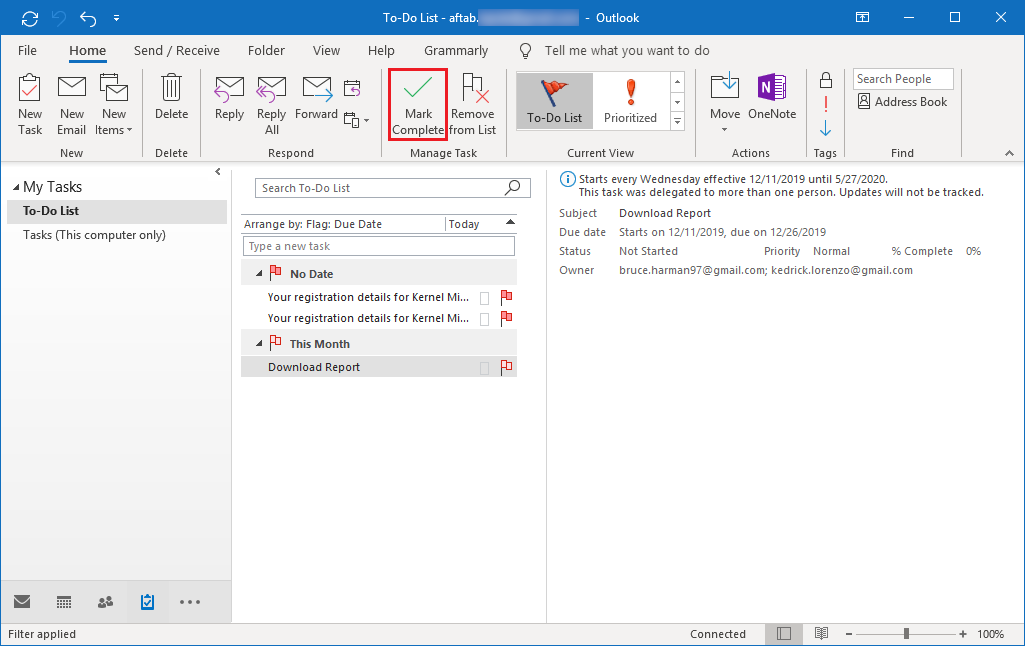Open the Address Book
Screen dimensions: 1025x646
click(902, 101)
